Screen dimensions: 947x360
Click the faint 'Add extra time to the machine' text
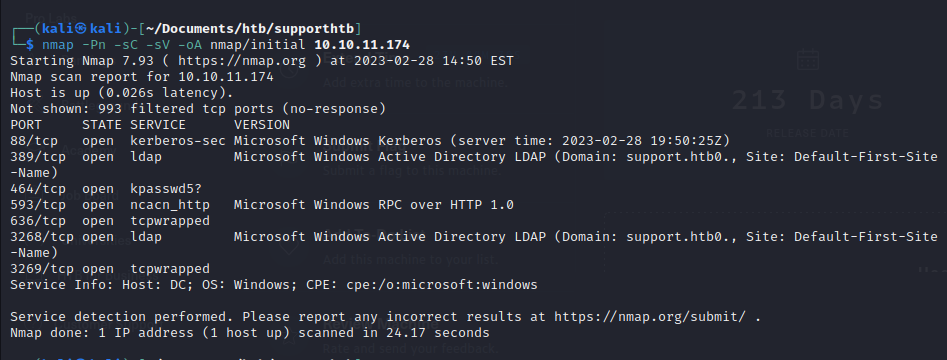pos(415,83)
